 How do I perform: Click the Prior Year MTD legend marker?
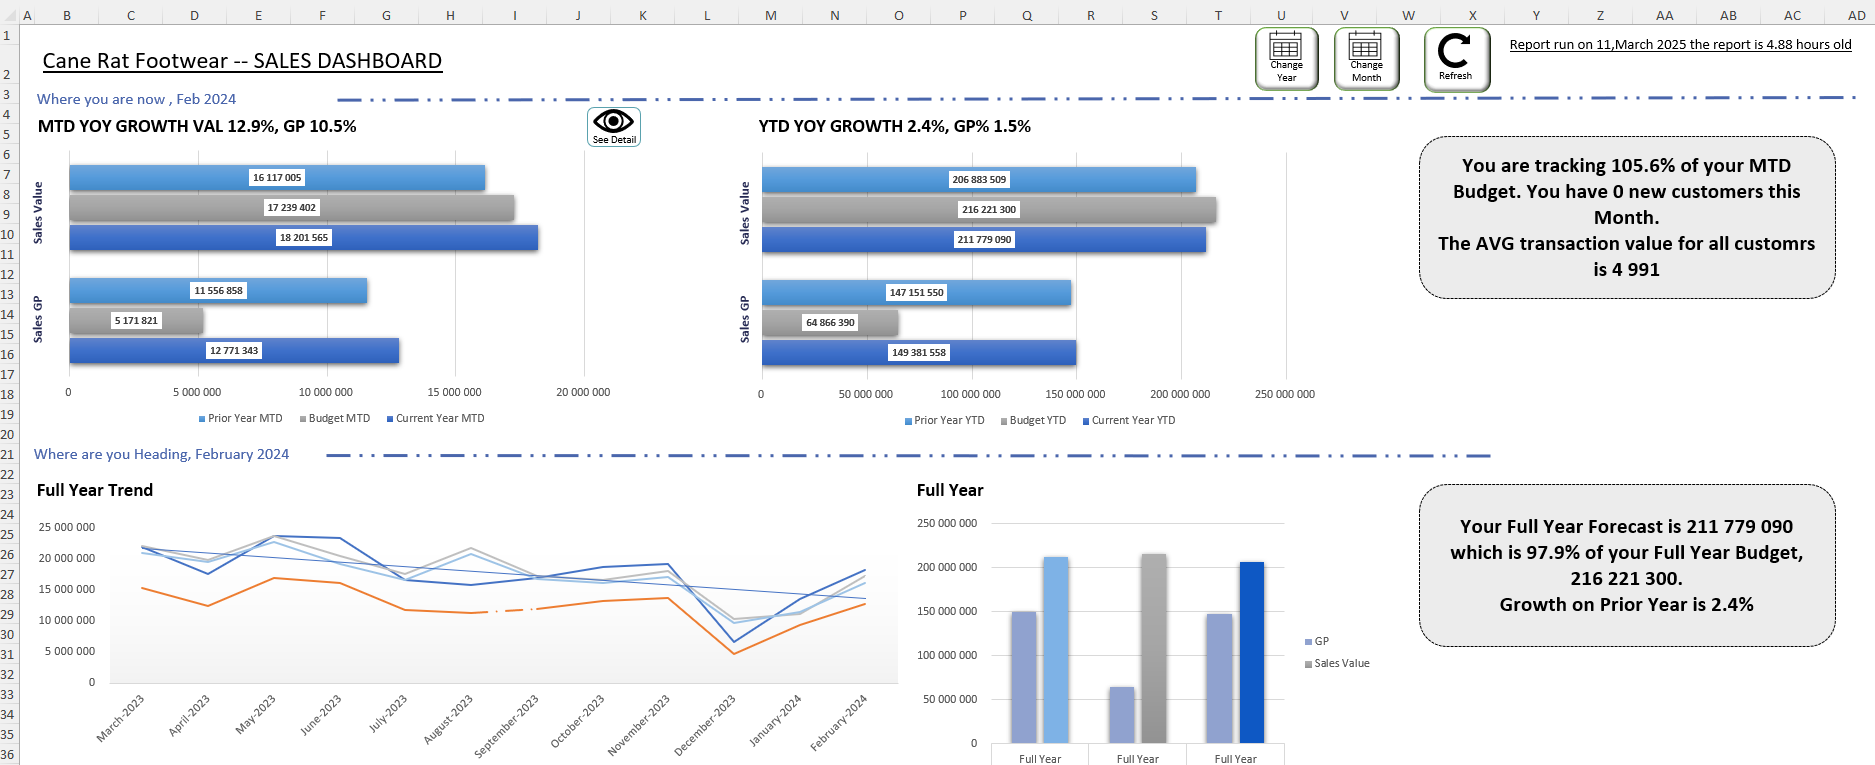203,419
